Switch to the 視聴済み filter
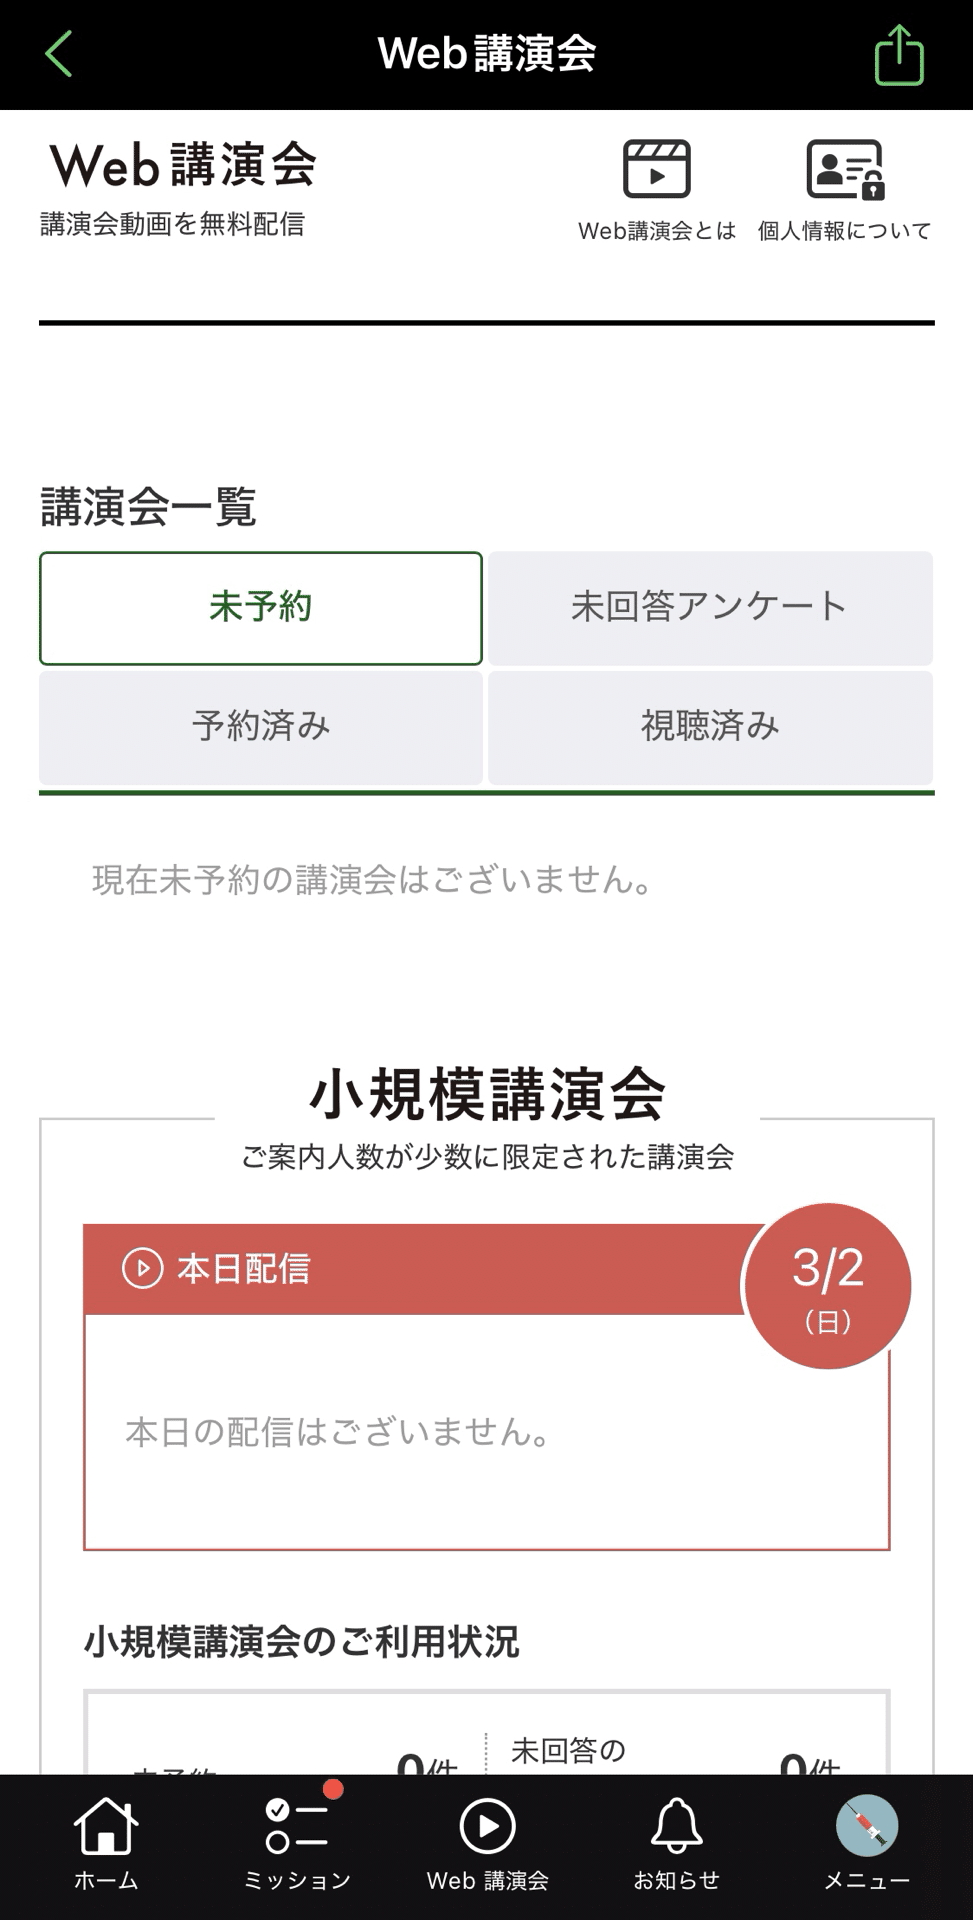 coord(711,727)
